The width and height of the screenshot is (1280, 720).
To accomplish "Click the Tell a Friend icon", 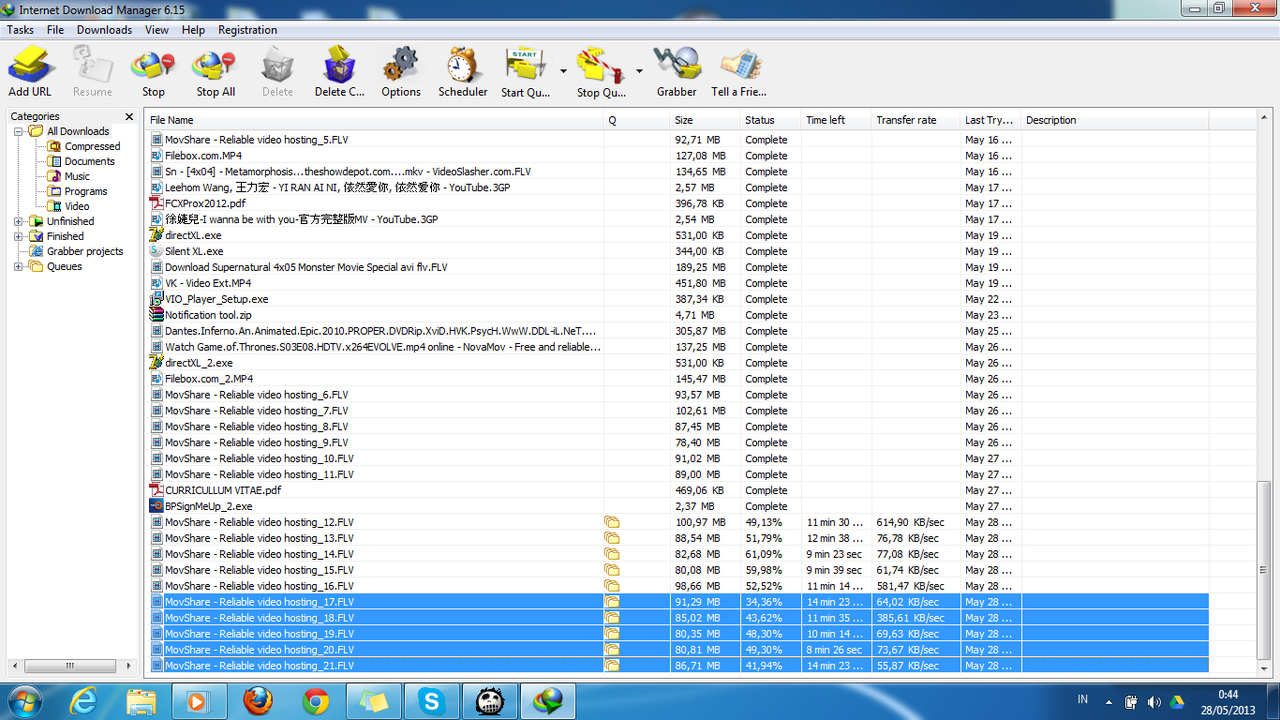I will click(739, 72).
